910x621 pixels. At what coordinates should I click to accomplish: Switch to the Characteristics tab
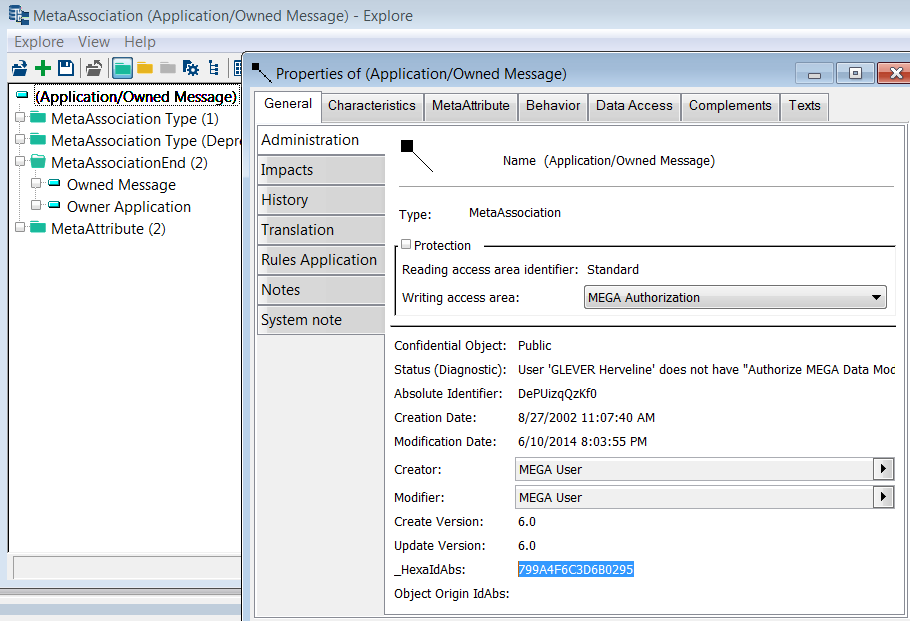371,106
